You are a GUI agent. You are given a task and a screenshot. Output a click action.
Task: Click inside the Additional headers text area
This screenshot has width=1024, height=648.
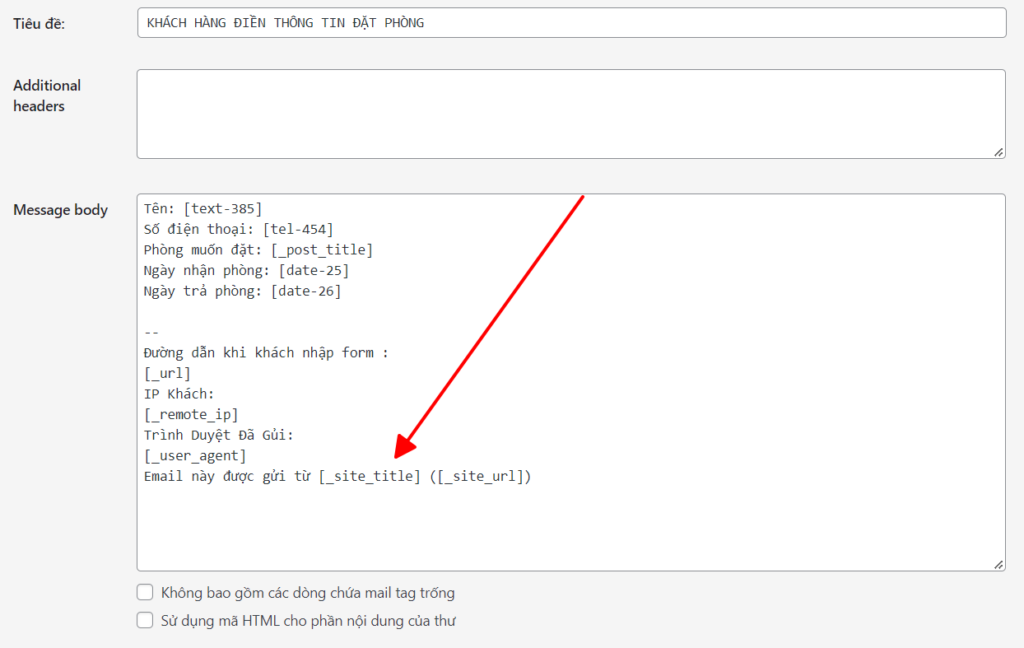570,113
